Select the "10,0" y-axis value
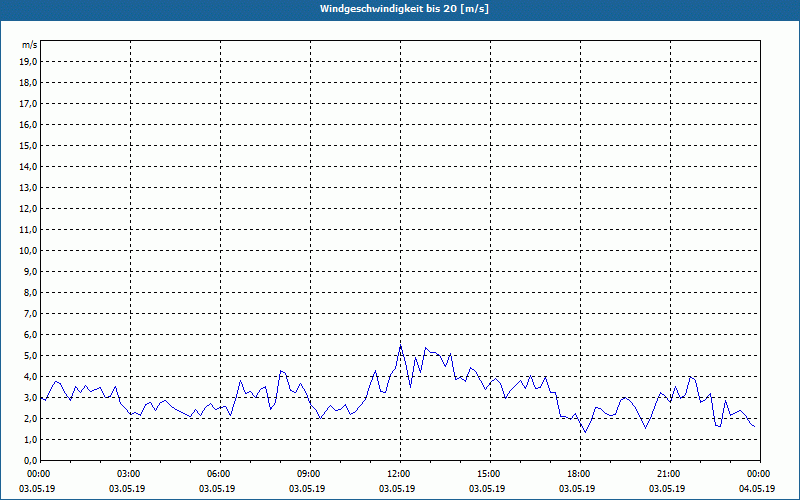The height and width of the screenshot is (500, 800). (x=28, y=251)
